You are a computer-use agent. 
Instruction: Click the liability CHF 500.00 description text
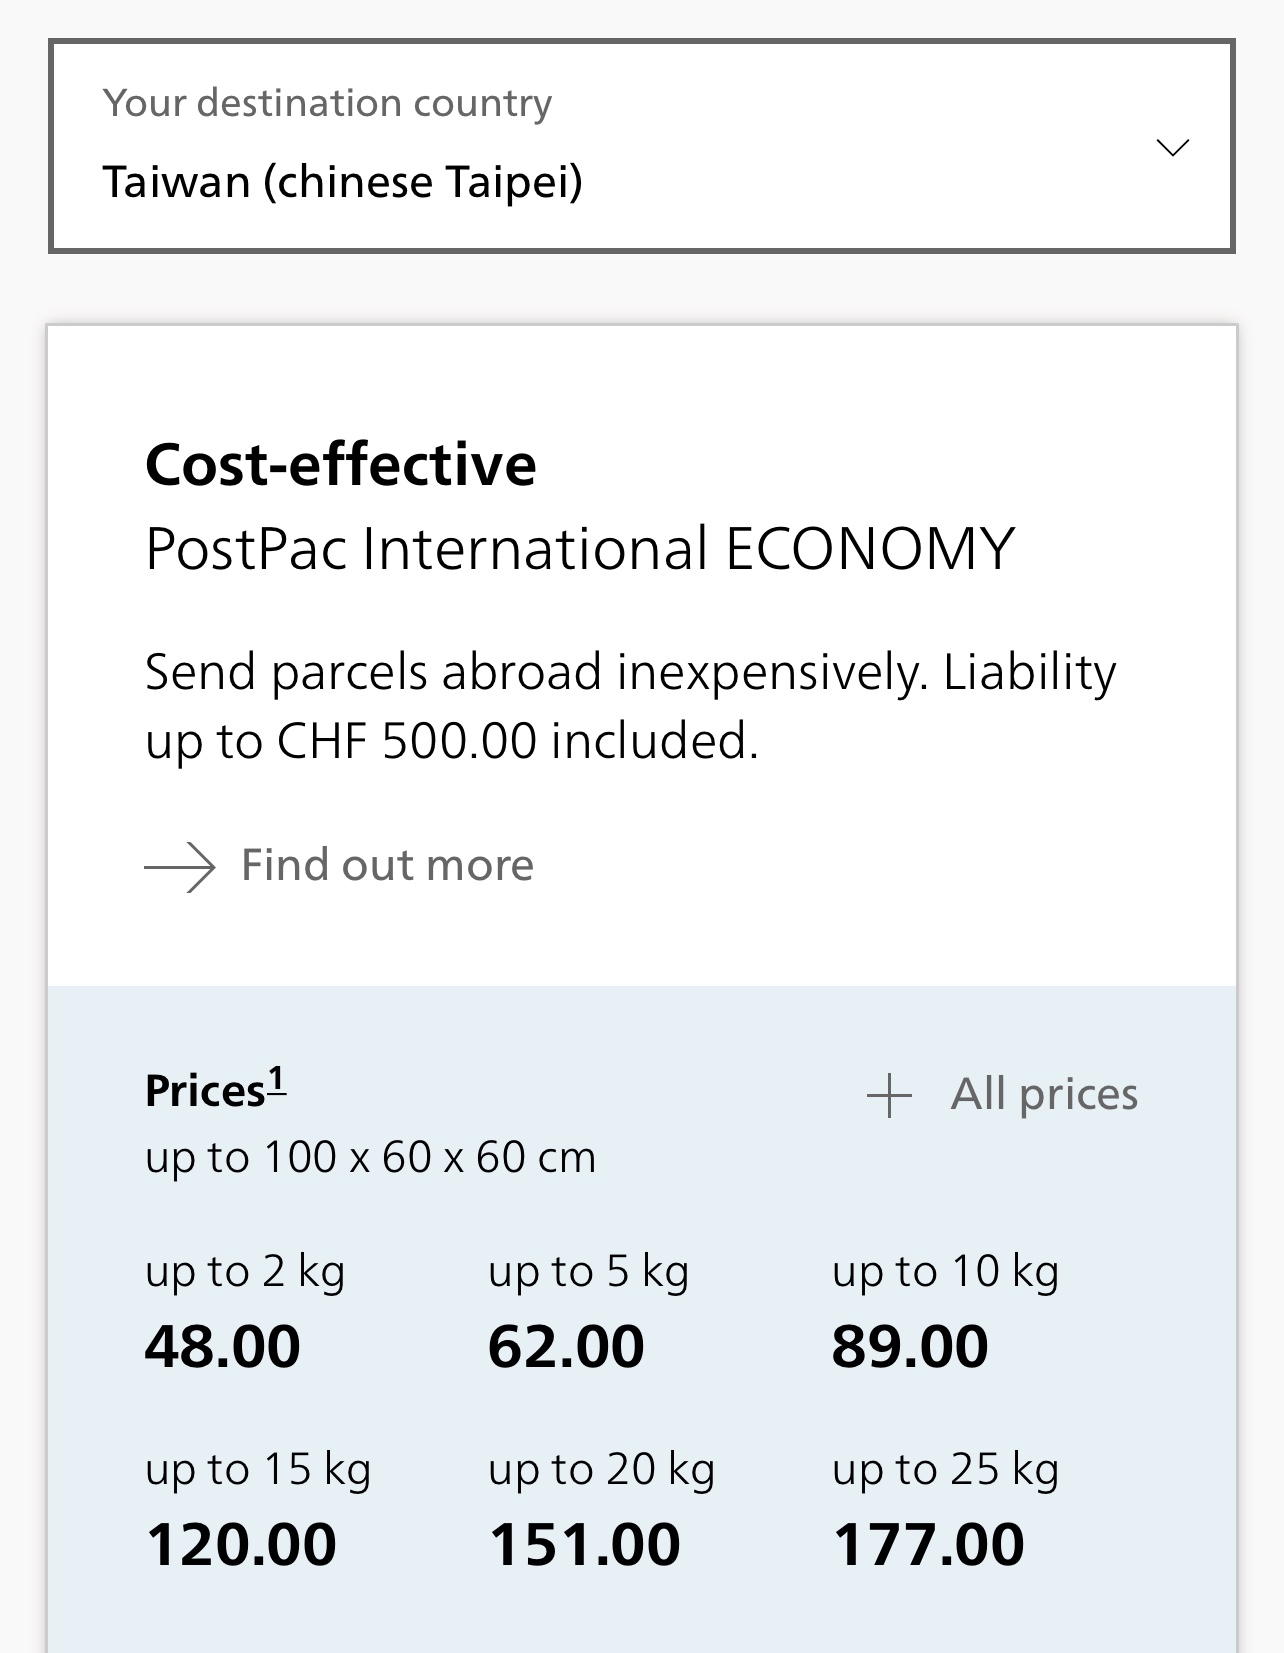(630, 706)
